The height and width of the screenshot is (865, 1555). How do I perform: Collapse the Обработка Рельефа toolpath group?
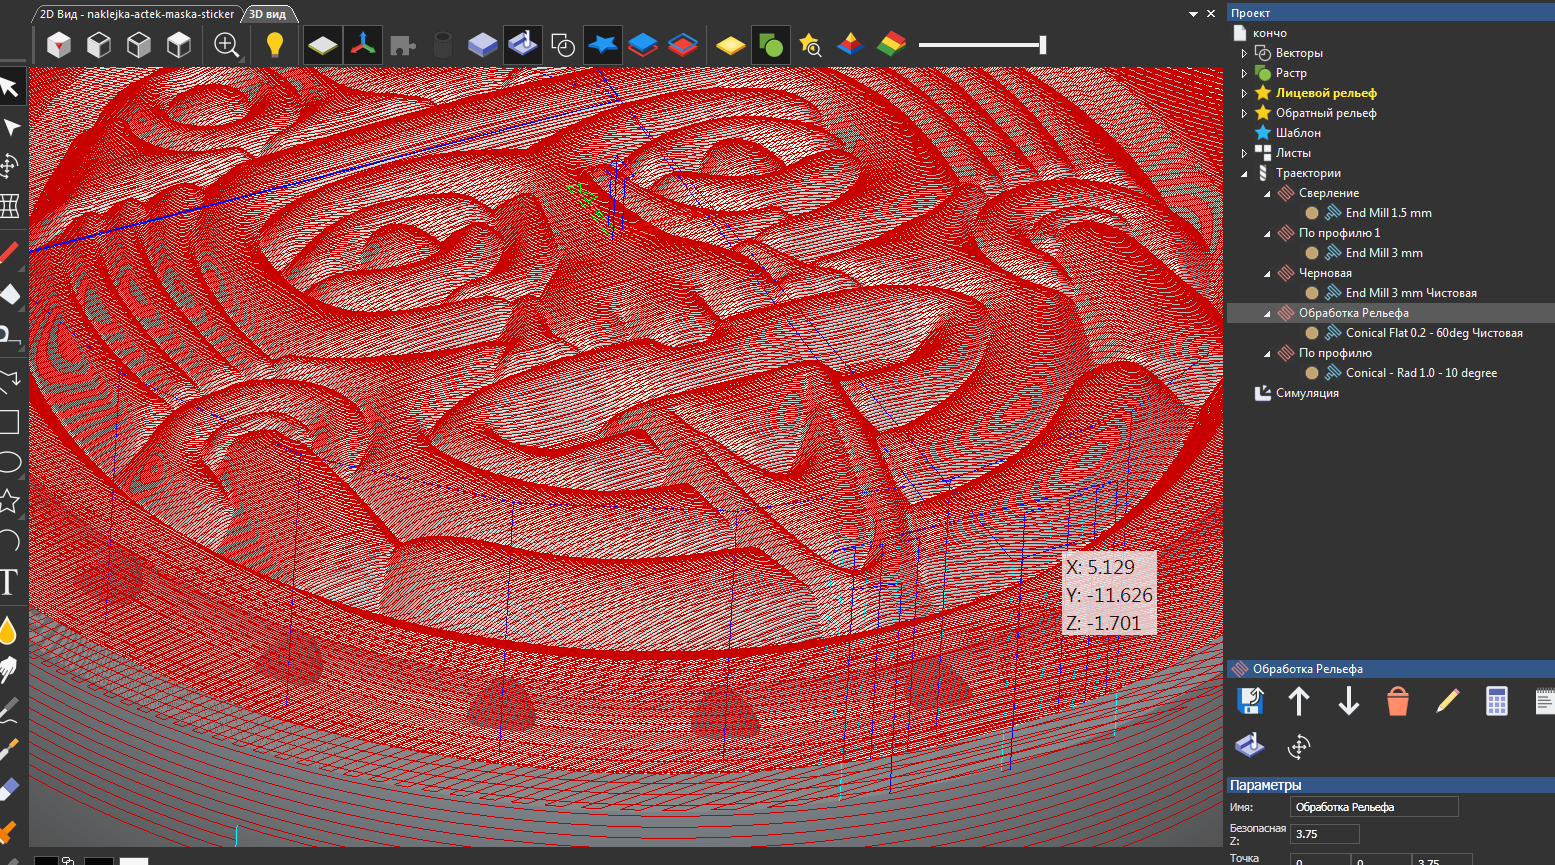tap(1267, 313)
